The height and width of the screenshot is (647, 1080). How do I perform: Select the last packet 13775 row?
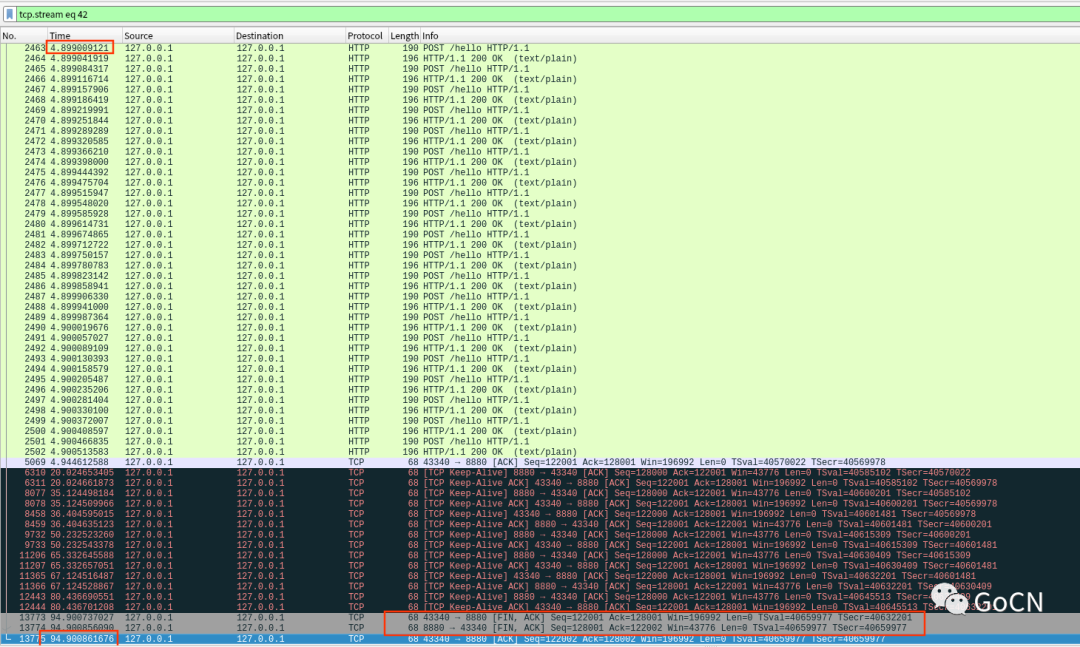[x=500, y=638]
